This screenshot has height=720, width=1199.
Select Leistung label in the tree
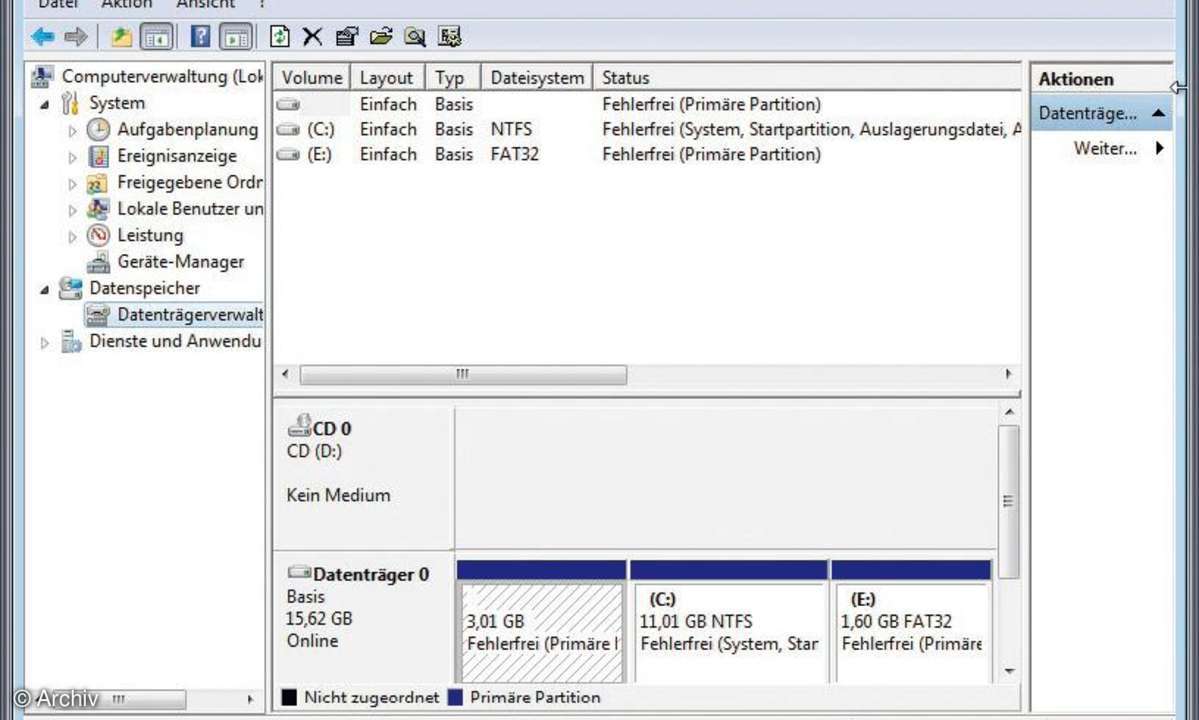[x=150, y=235]
